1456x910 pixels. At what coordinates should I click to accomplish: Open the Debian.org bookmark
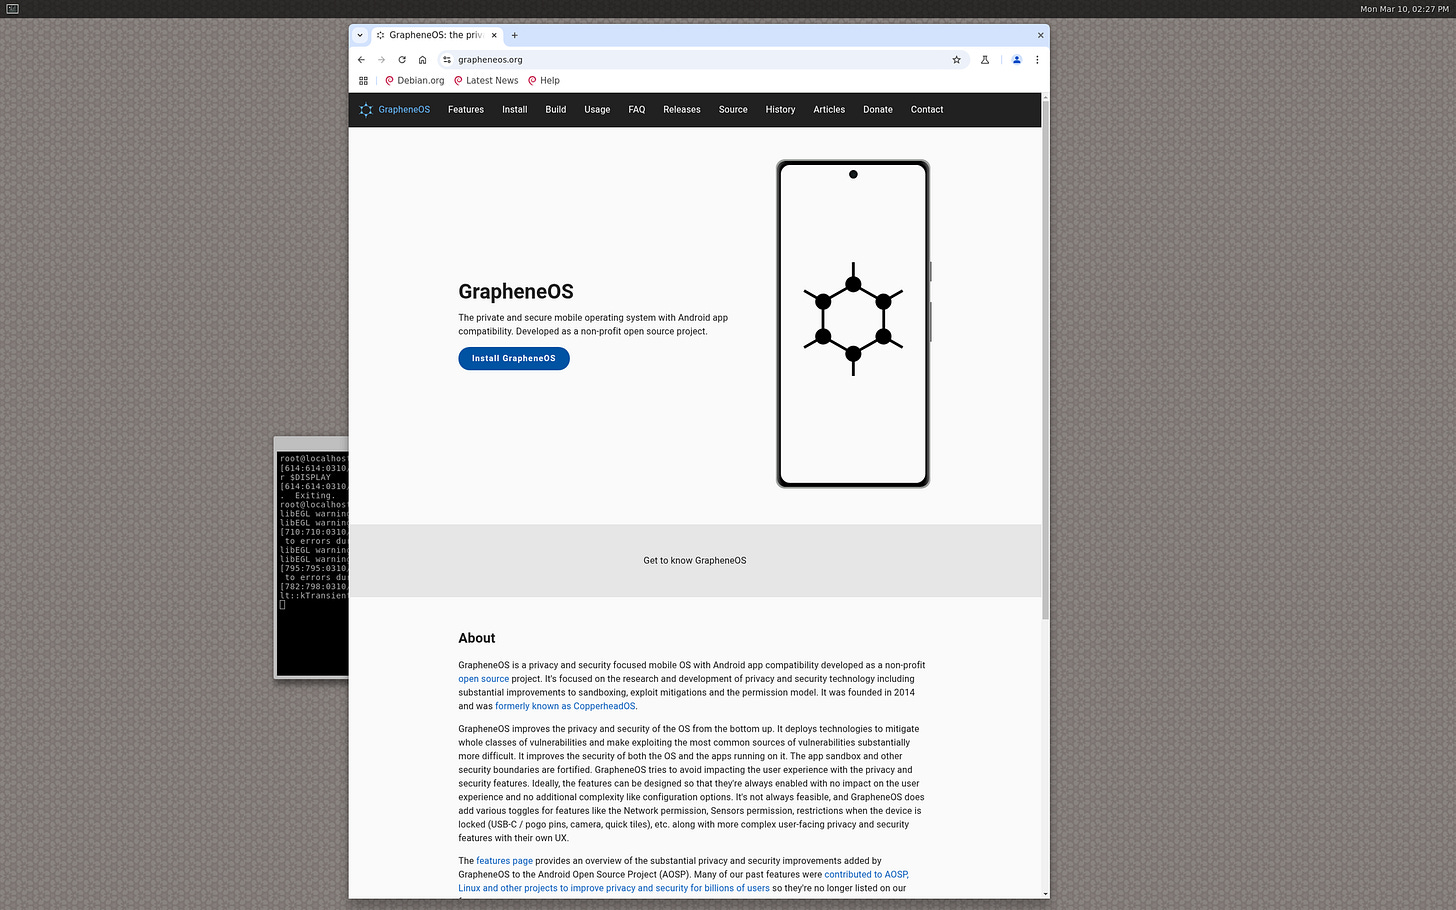pos(414,81)
